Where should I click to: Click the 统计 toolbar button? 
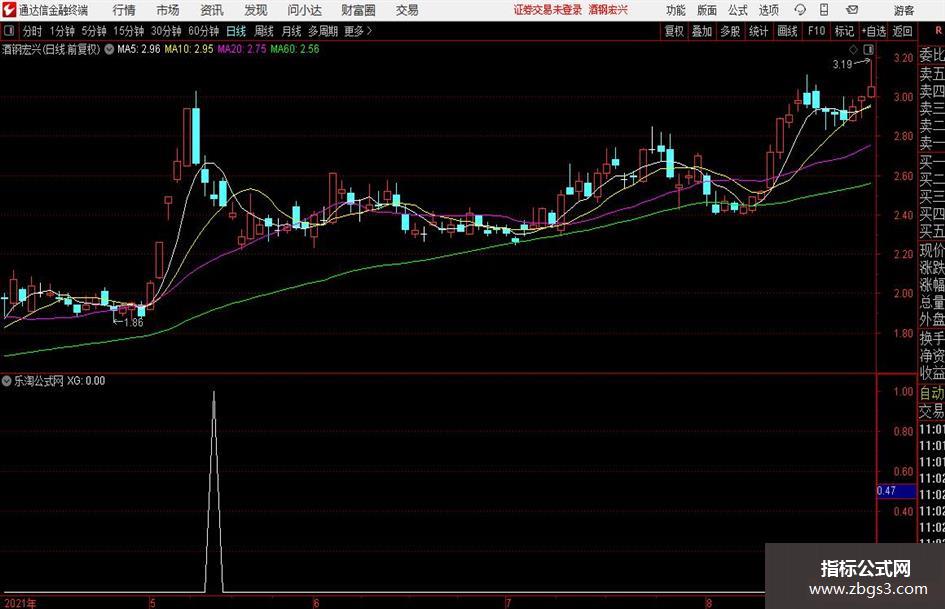coord(758,31)
